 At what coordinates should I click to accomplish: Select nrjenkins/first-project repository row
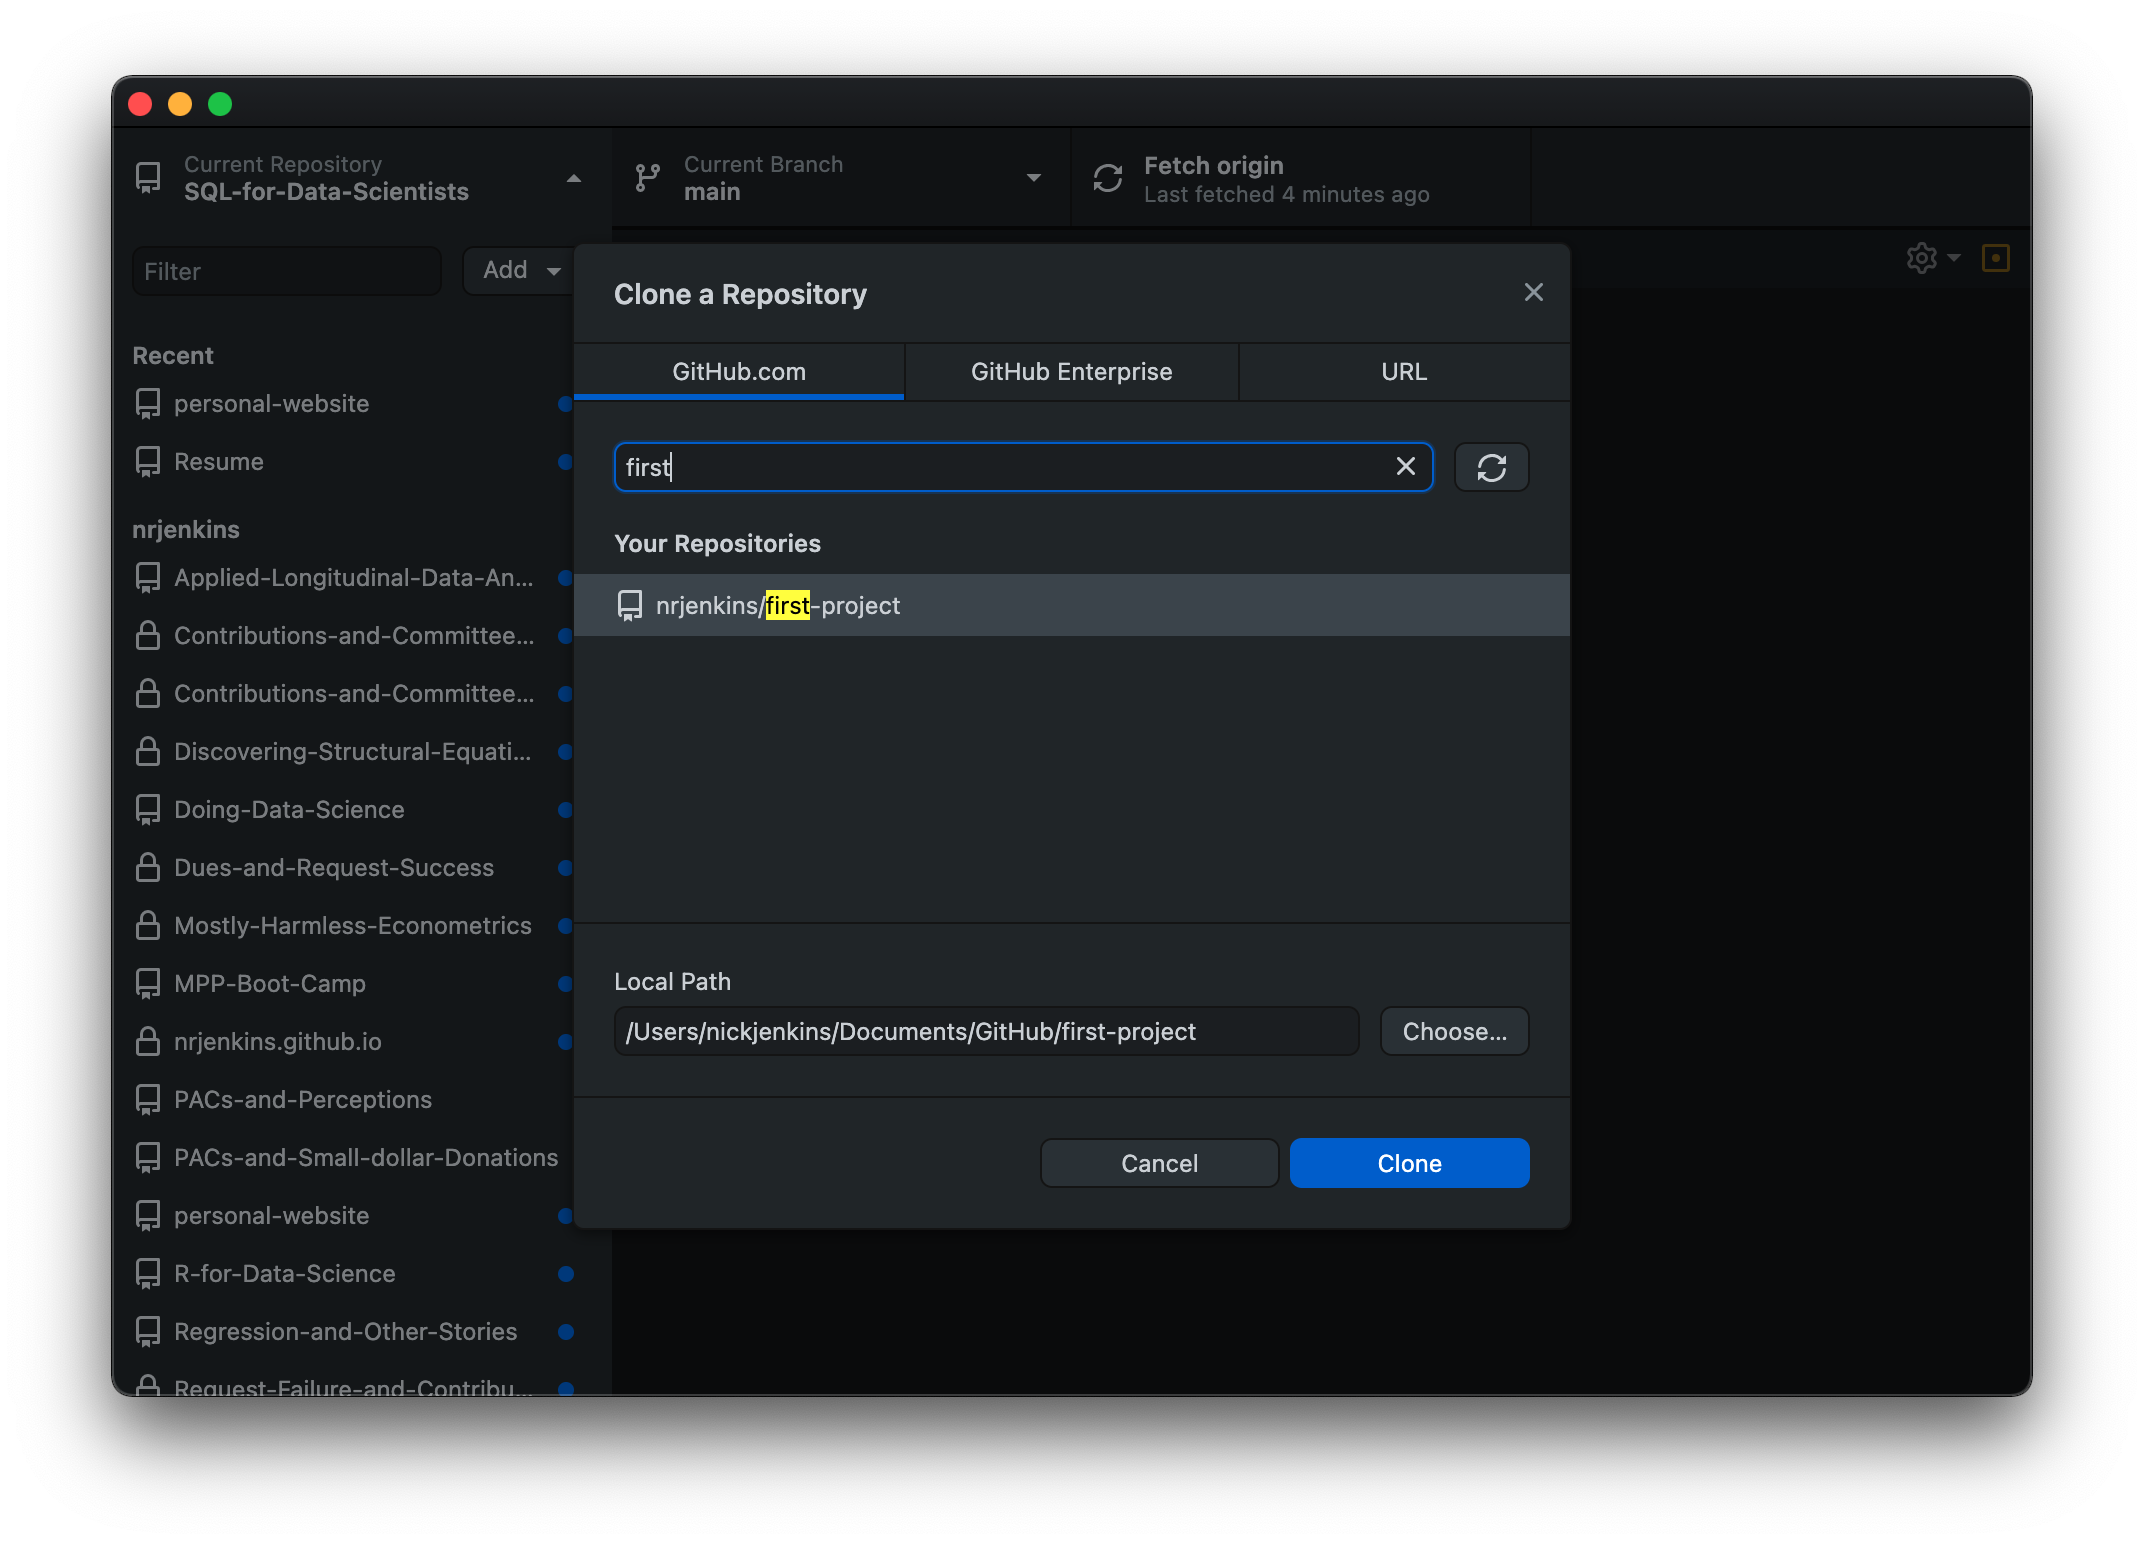point(1071,605)
